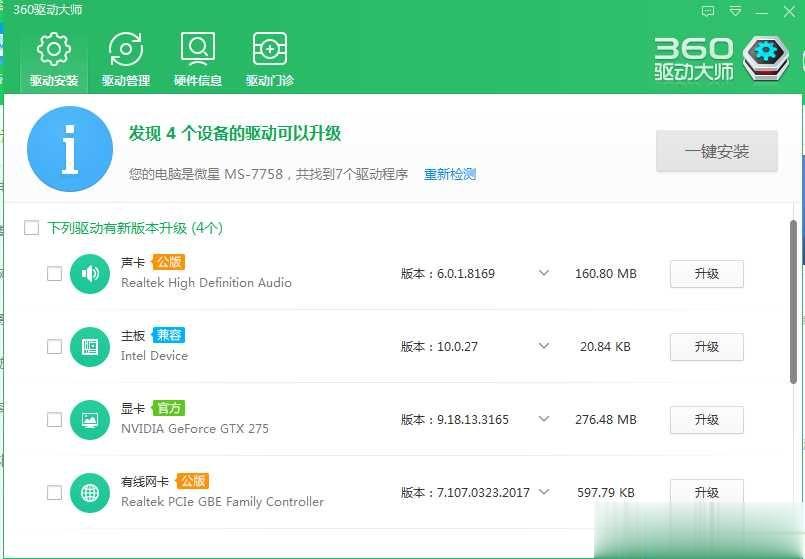Screen dimensions: 805x559
Task: Click the 20.84 KB size value
Action: click(x=605, y=347)
